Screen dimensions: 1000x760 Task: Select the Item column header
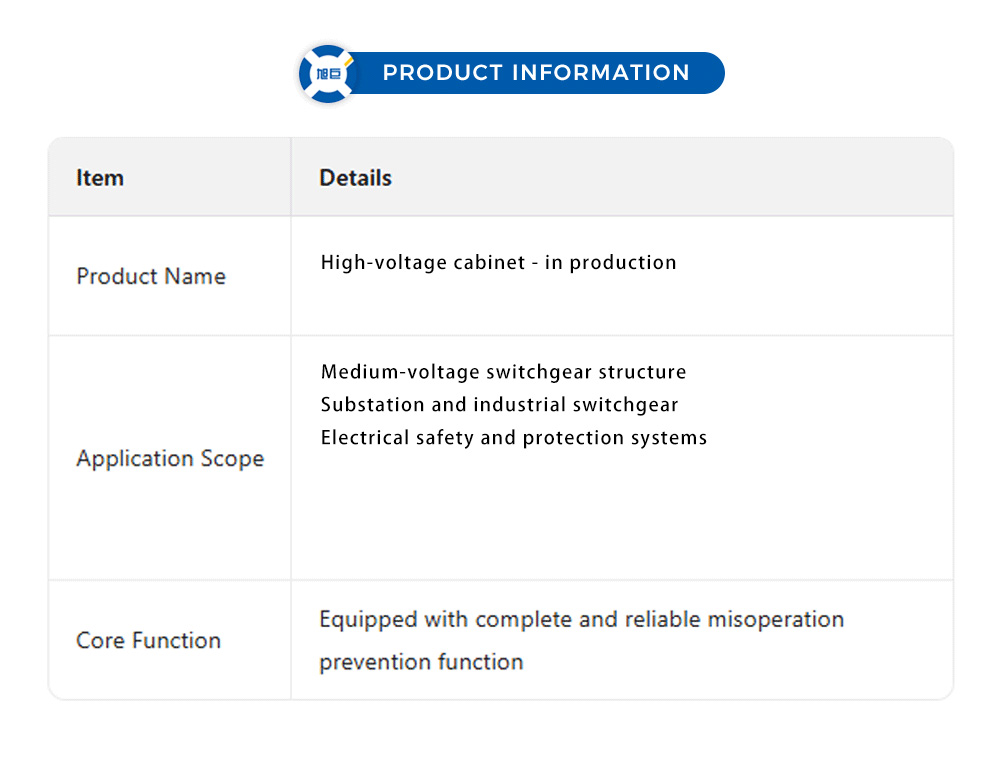[100, 178]
